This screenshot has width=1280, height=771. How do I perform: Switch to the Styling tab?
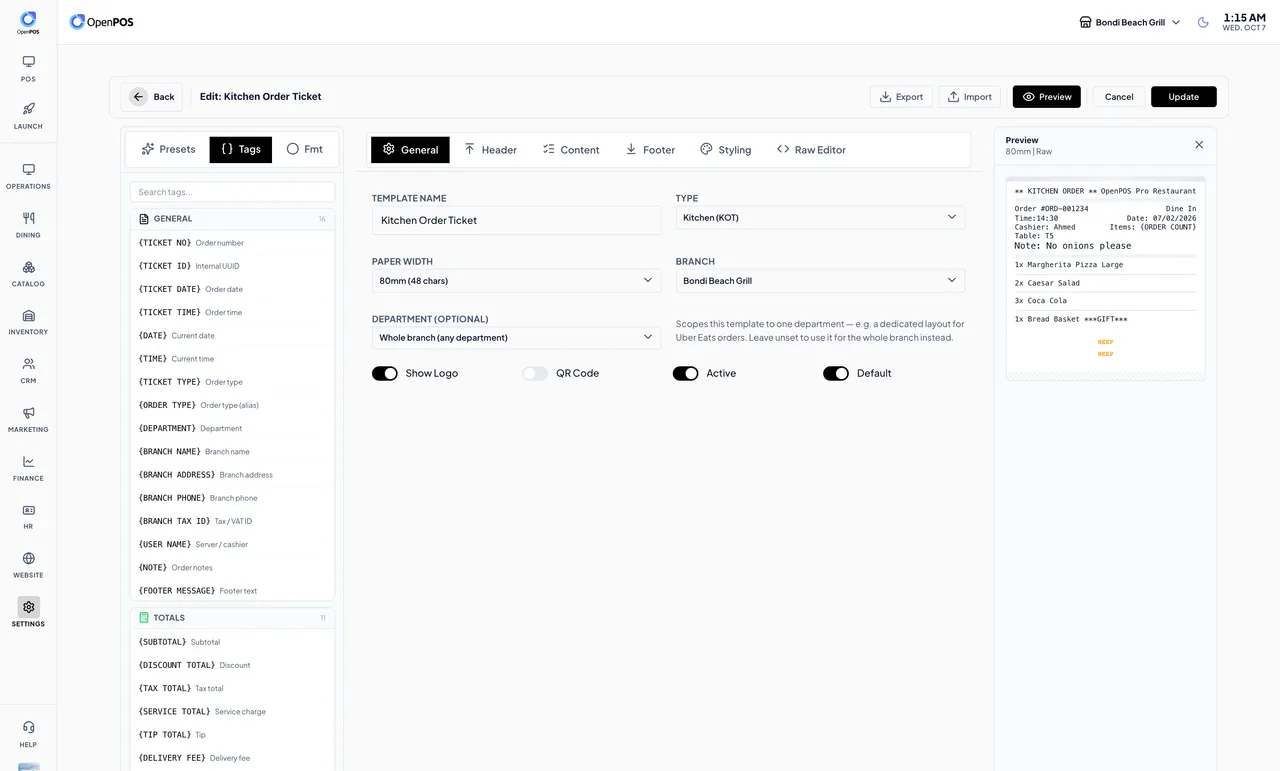coord(725,150)
